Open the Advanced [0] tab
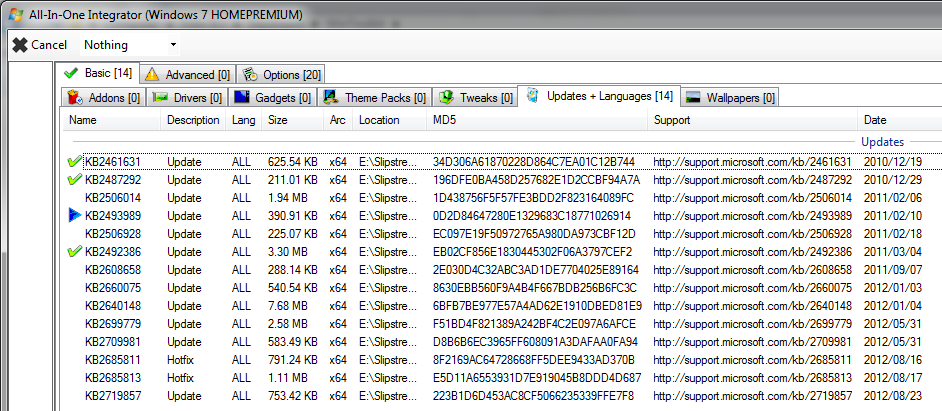The width and height of the screenshot is (942, 411). pyautogui.click(x=188, y=75)
